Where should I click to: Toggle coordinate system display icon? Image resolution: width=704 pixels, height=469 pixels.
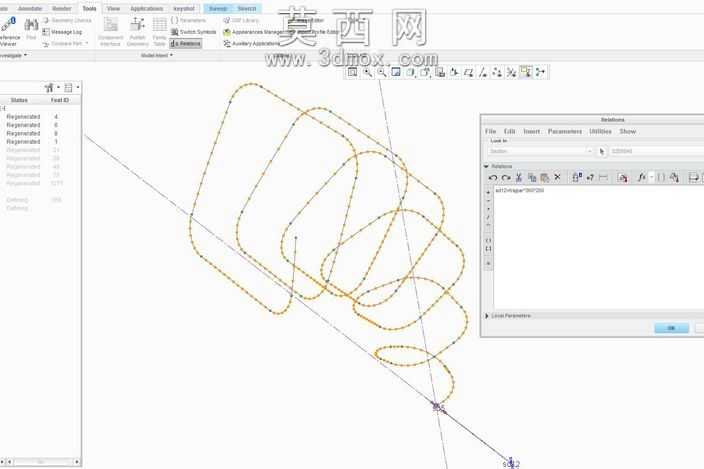tap(511, 72)
